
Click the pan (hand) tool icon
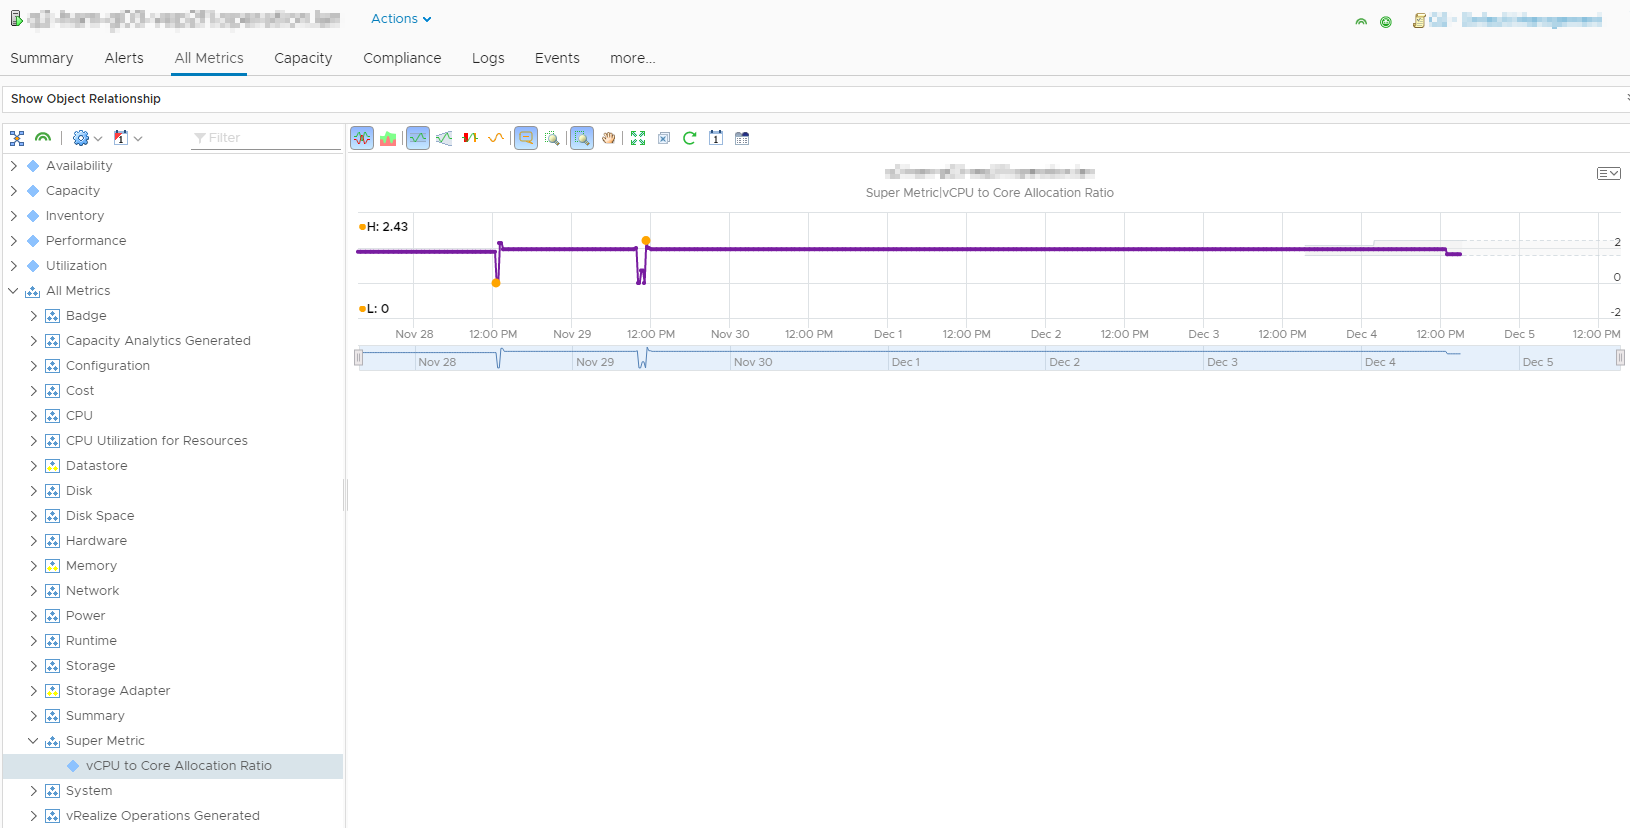point(608,138)
